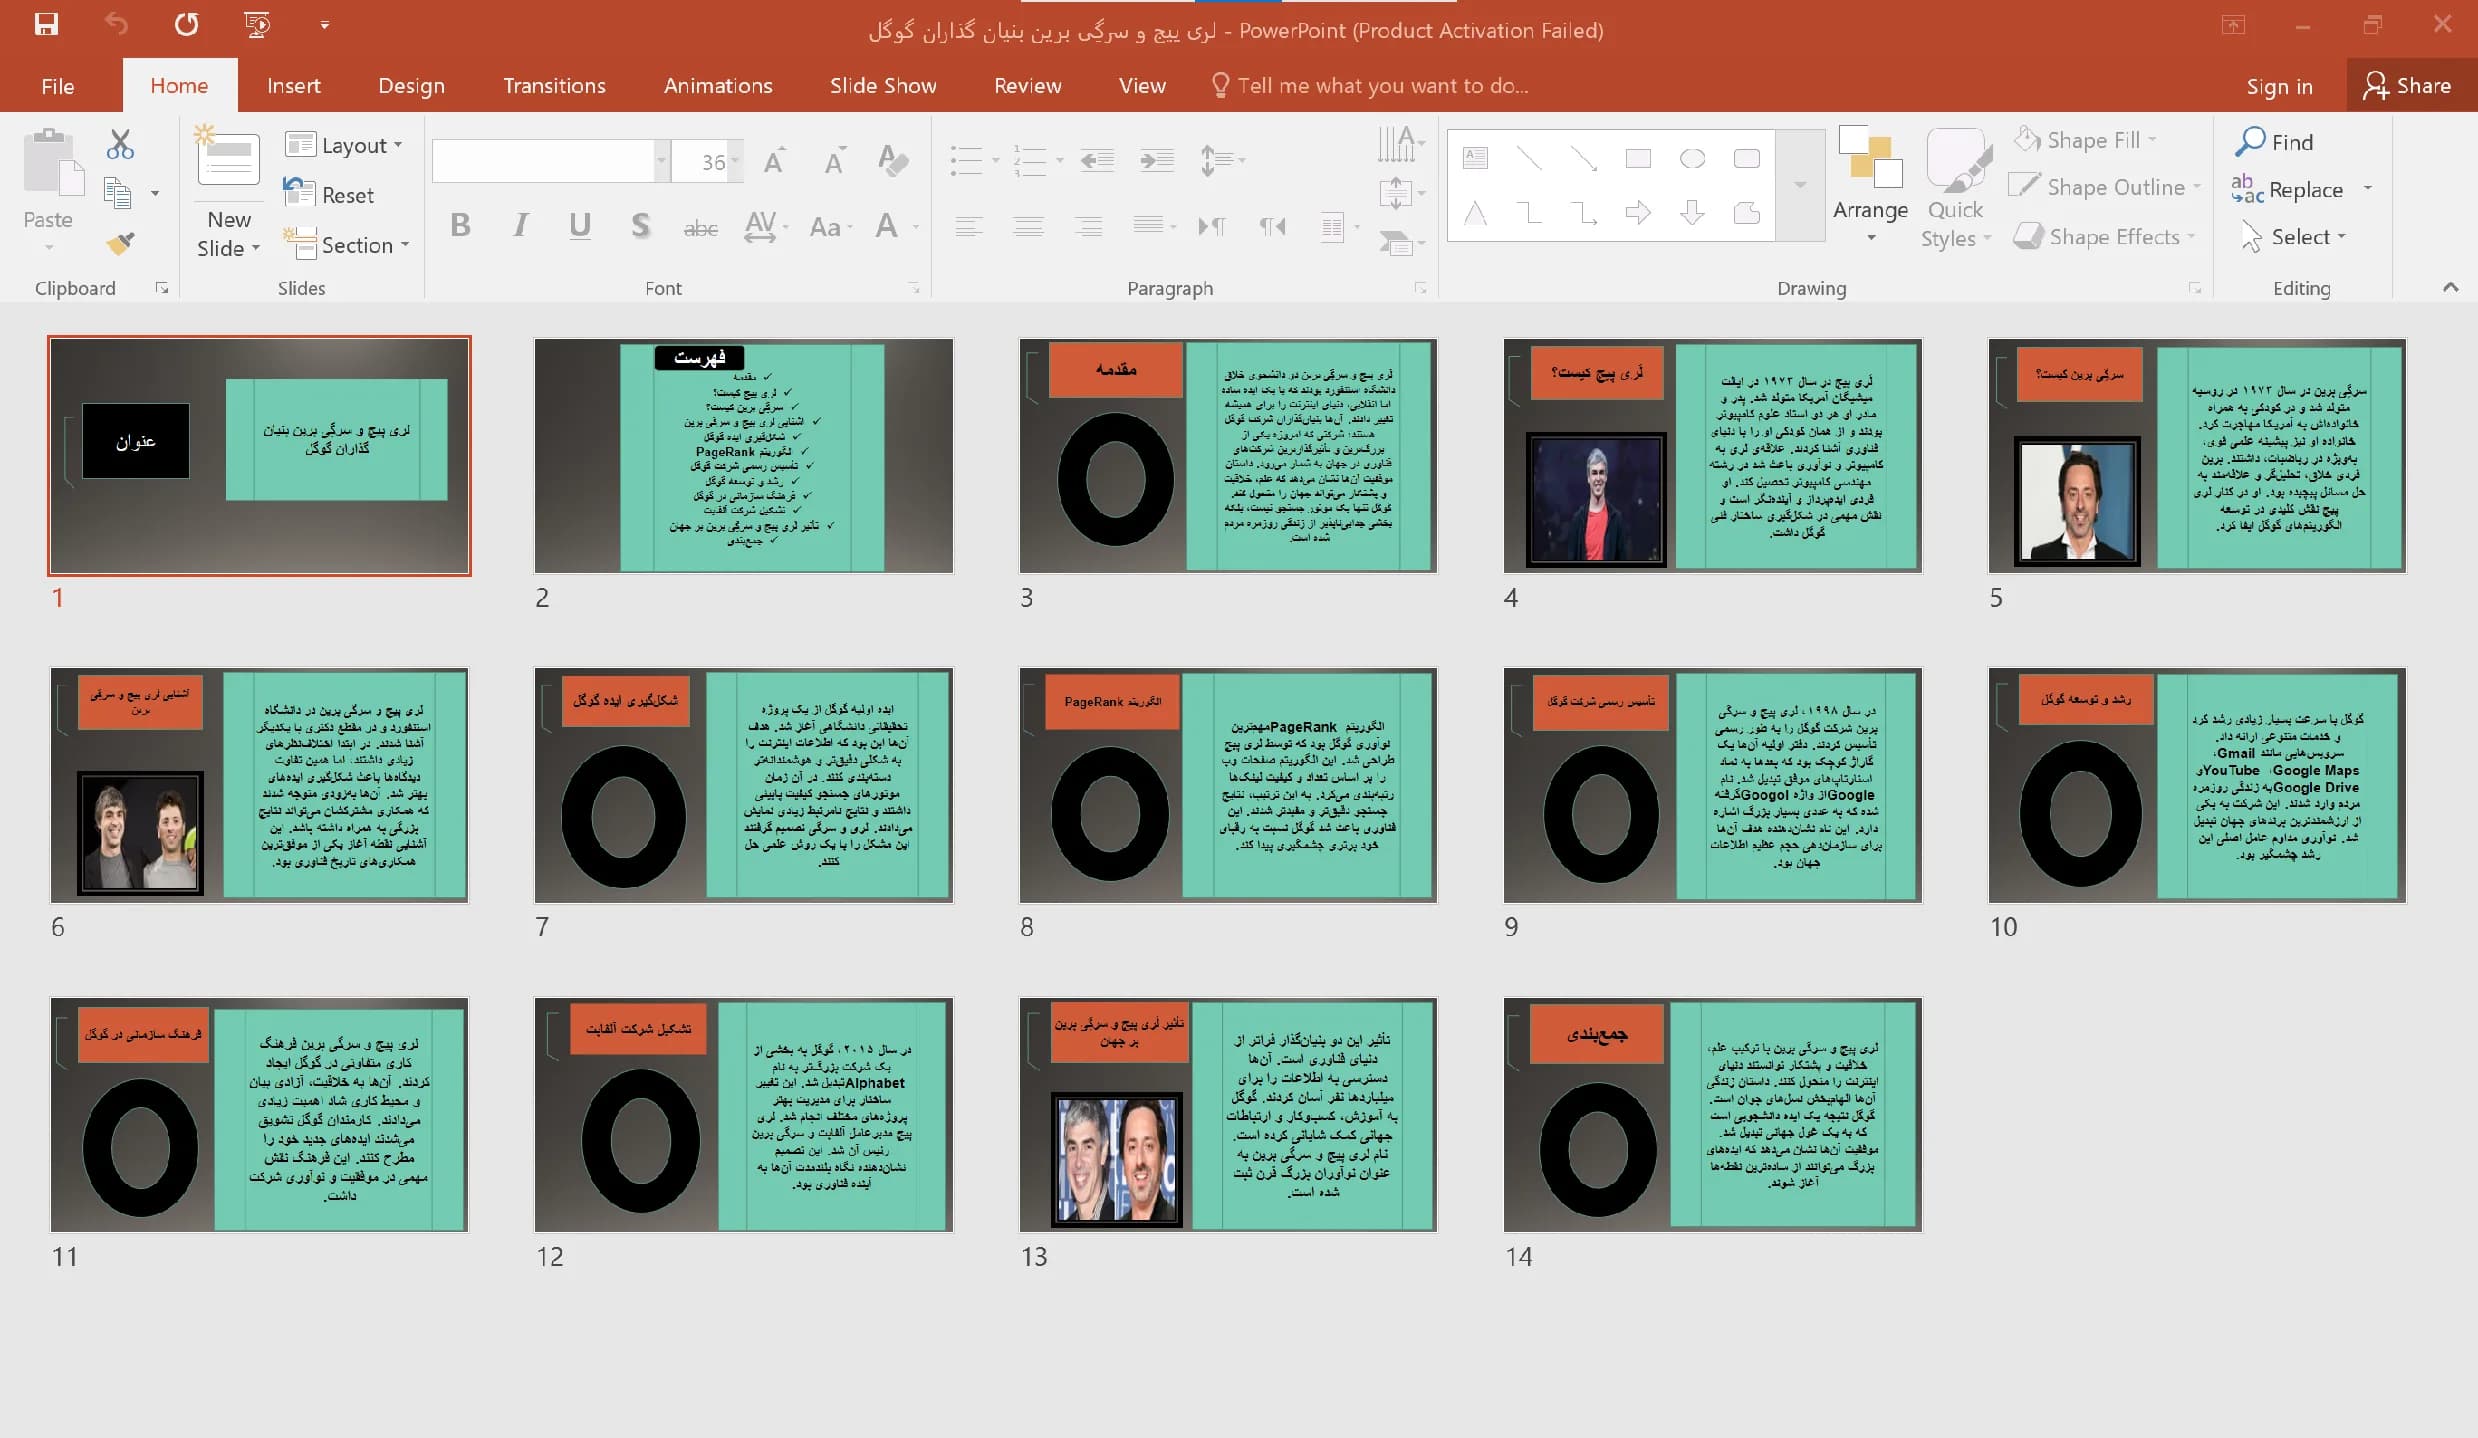Click Increase Font Size icon
2478x1438 pixels.
773,161
